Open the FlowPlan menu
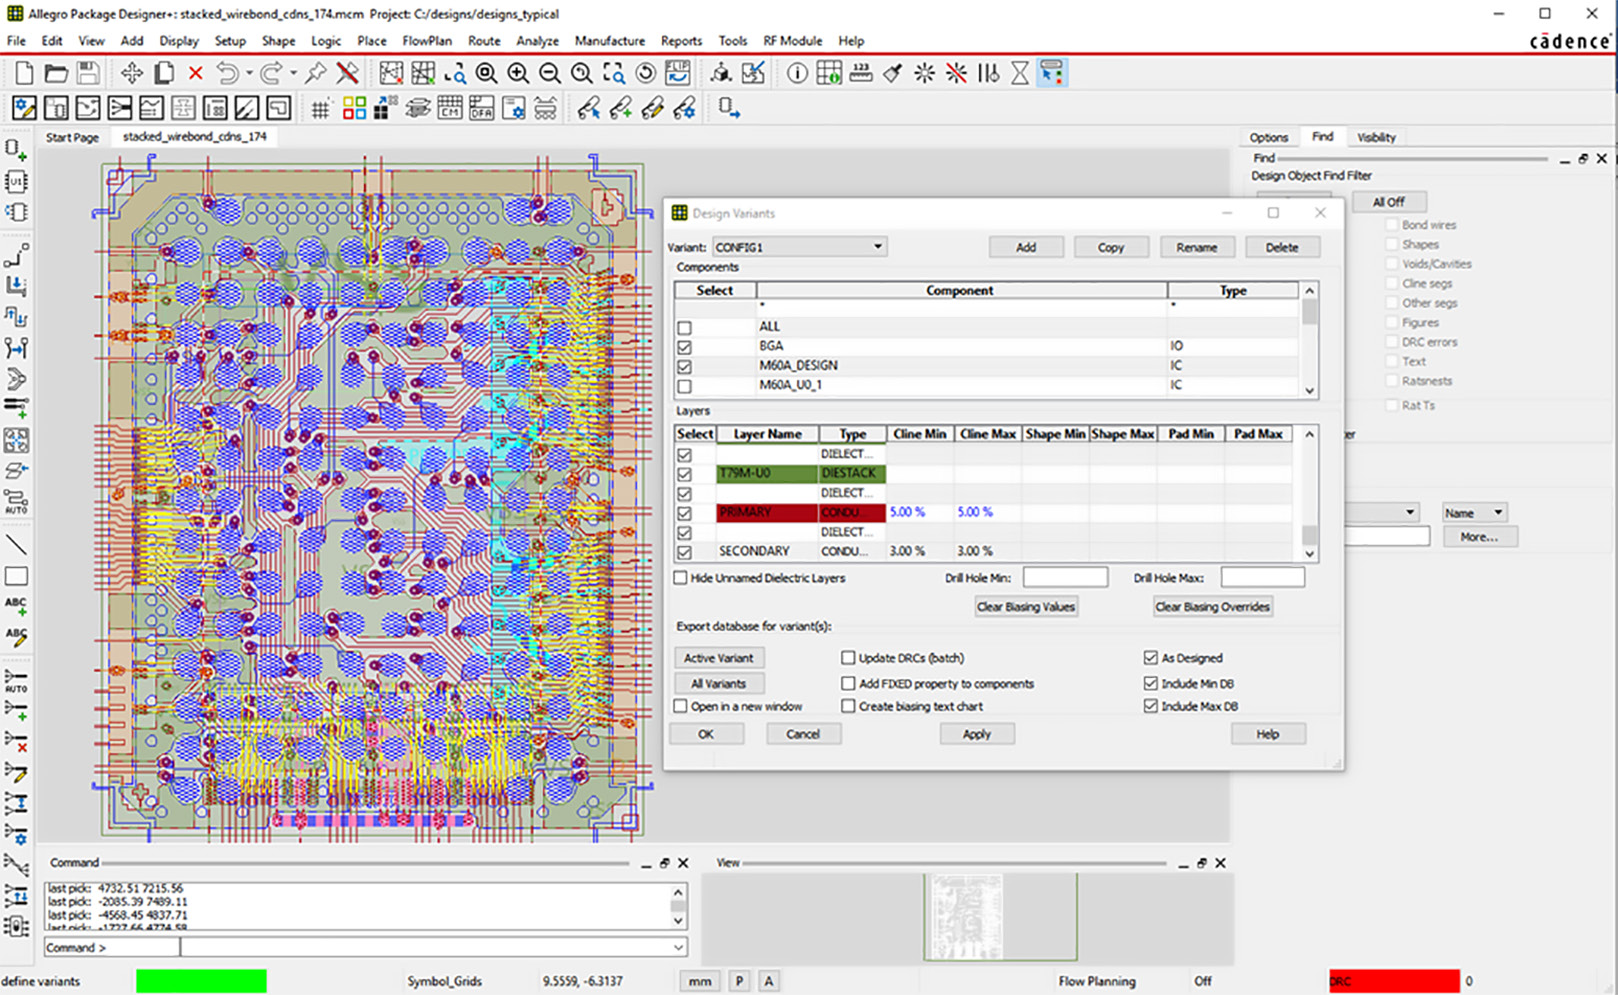 (426, 41)
